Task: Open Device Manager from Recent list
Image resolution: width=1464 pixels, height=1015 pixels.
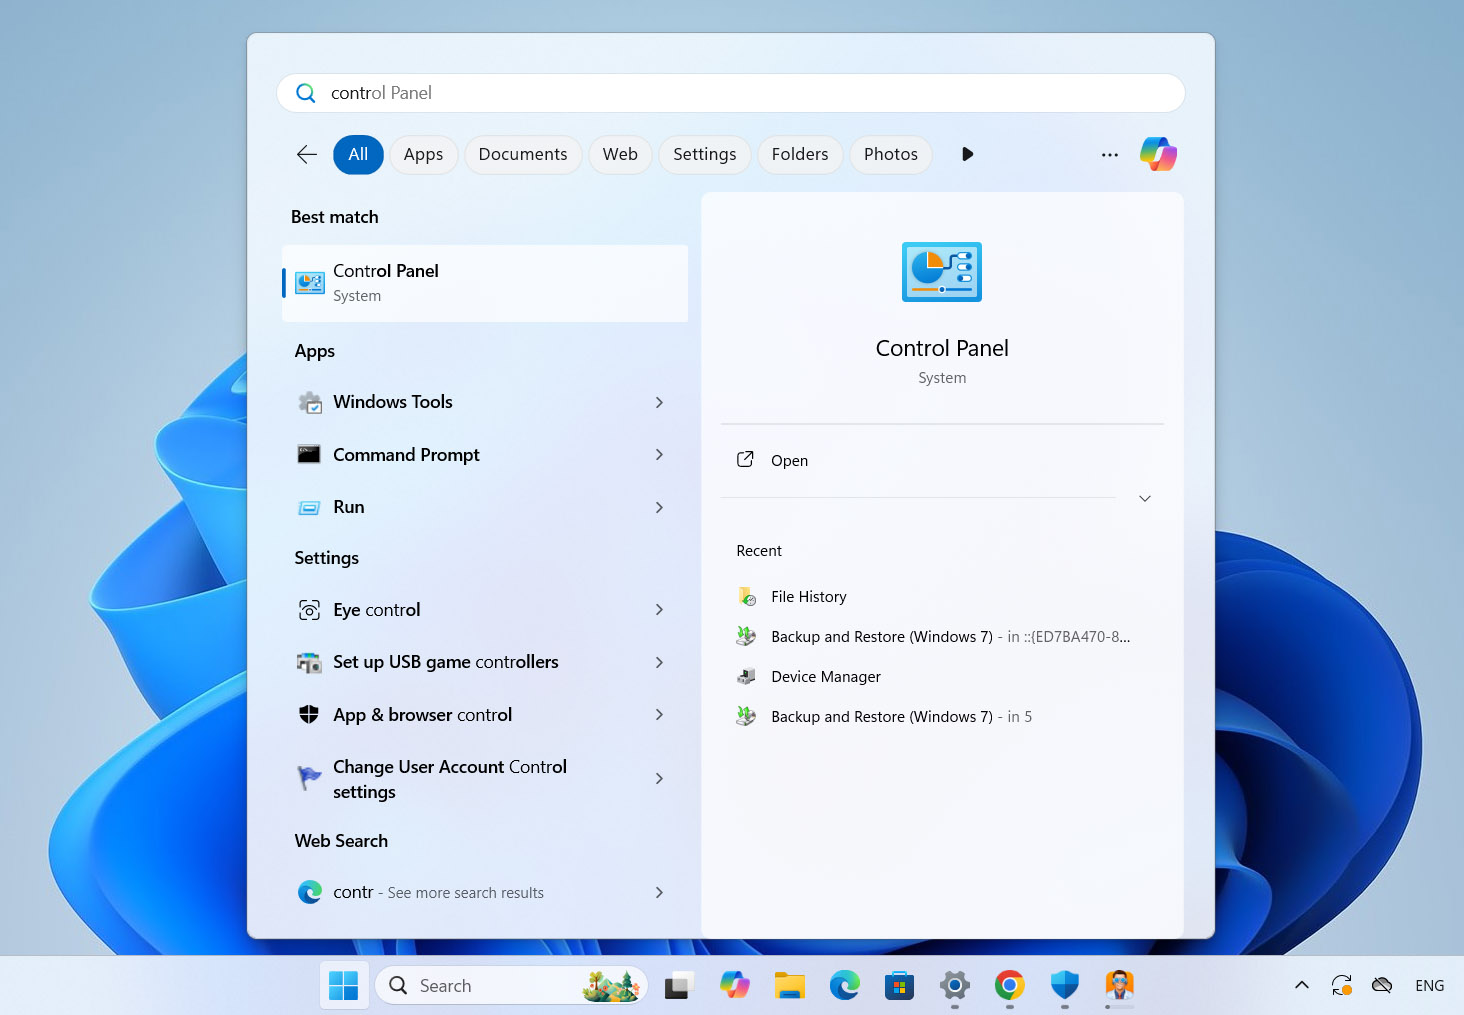Action: click(x=826, y=677)
